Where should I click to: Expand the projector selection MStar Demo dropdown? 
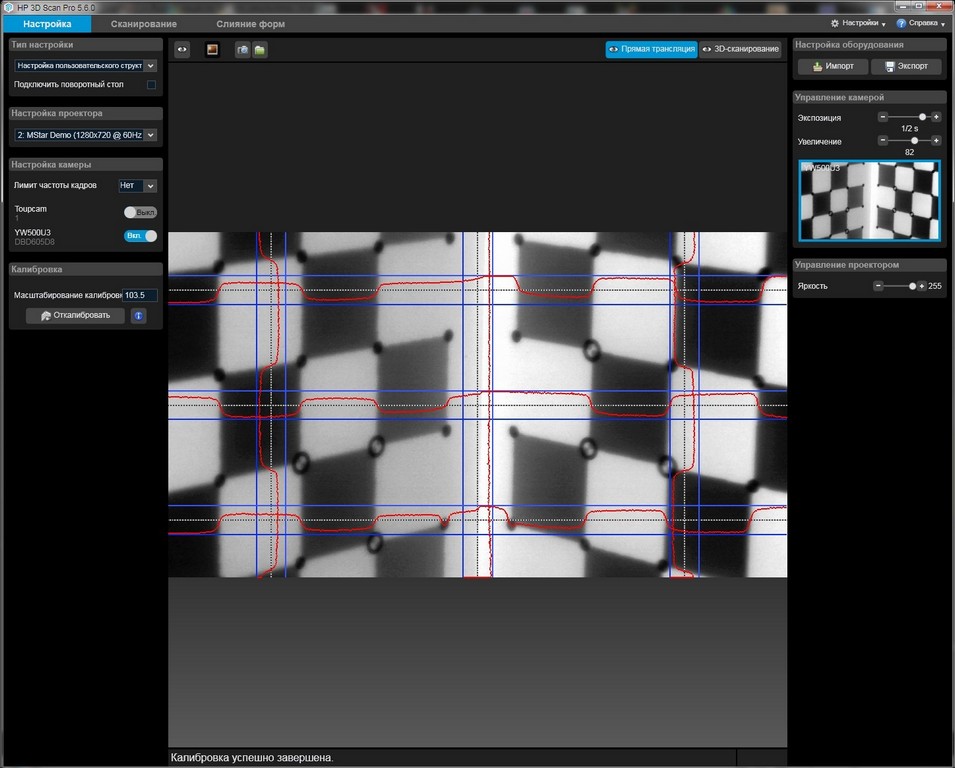tap(85, 134)
